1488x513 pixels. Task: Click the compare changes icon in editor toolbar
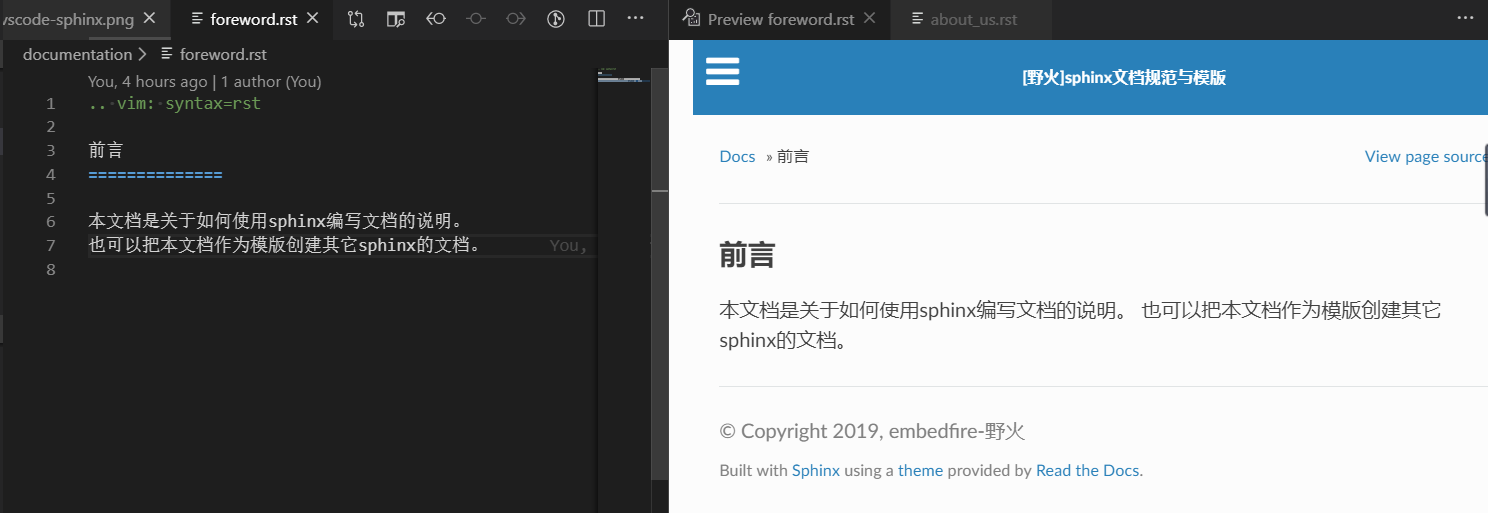coord(356,19)
